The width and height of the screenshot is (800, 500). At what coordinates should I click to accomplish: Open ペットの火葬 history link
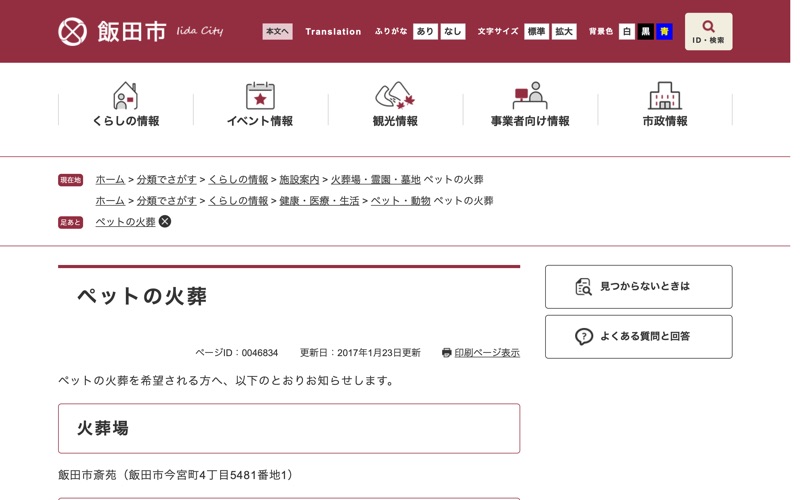[x=126, y=222]
